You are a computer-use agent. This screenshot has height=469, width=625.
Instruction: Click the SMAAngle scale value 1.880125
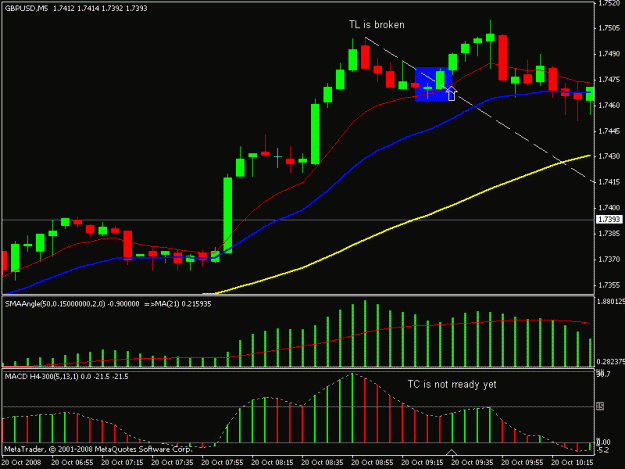click(x=611, y=302)
